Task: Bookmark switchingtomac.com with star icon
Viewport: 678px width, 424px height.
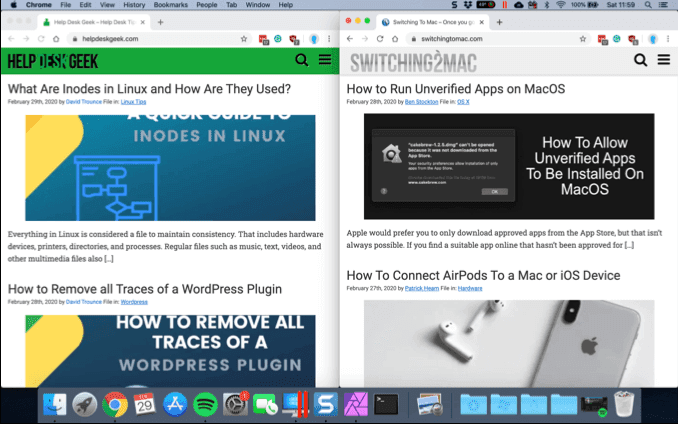Action: 583,39
